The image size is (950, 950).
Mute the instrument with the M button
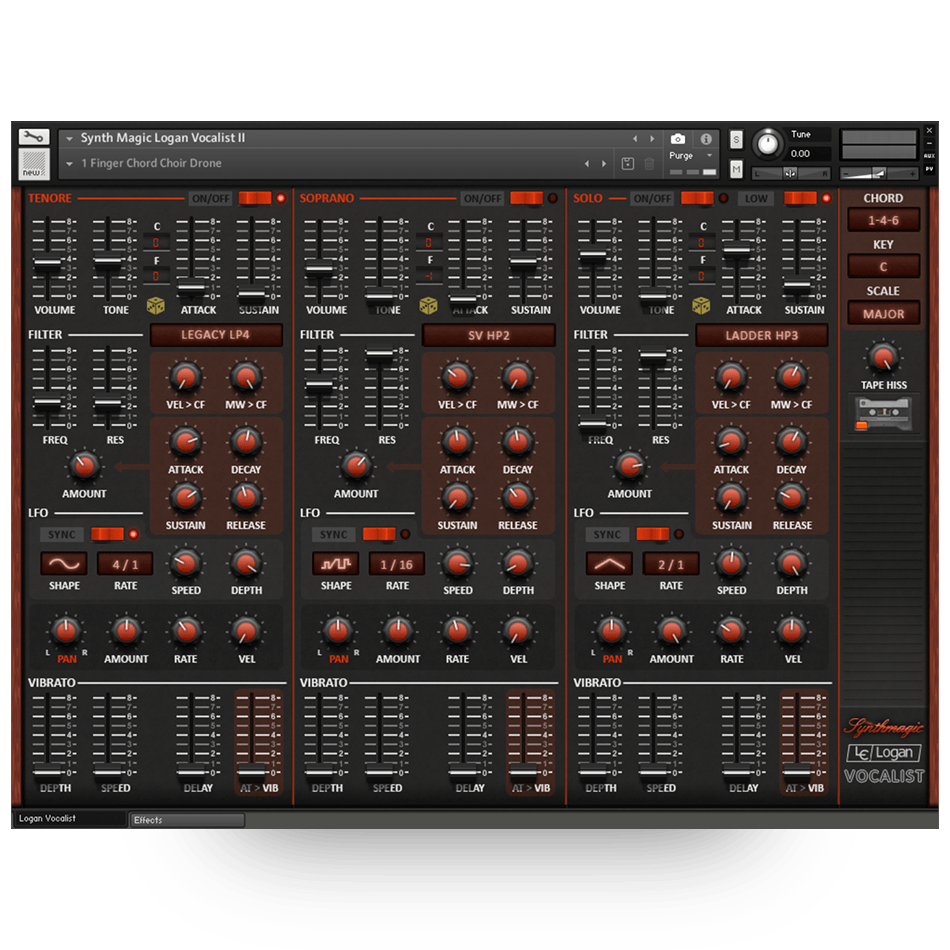pos(736,169)
